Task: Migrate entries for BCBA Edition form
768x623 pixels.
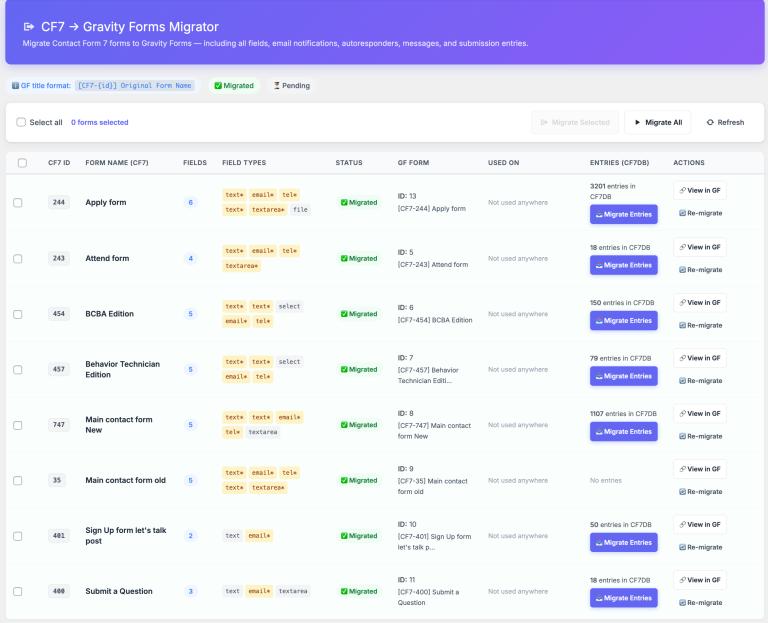Action: pos(623,321)
